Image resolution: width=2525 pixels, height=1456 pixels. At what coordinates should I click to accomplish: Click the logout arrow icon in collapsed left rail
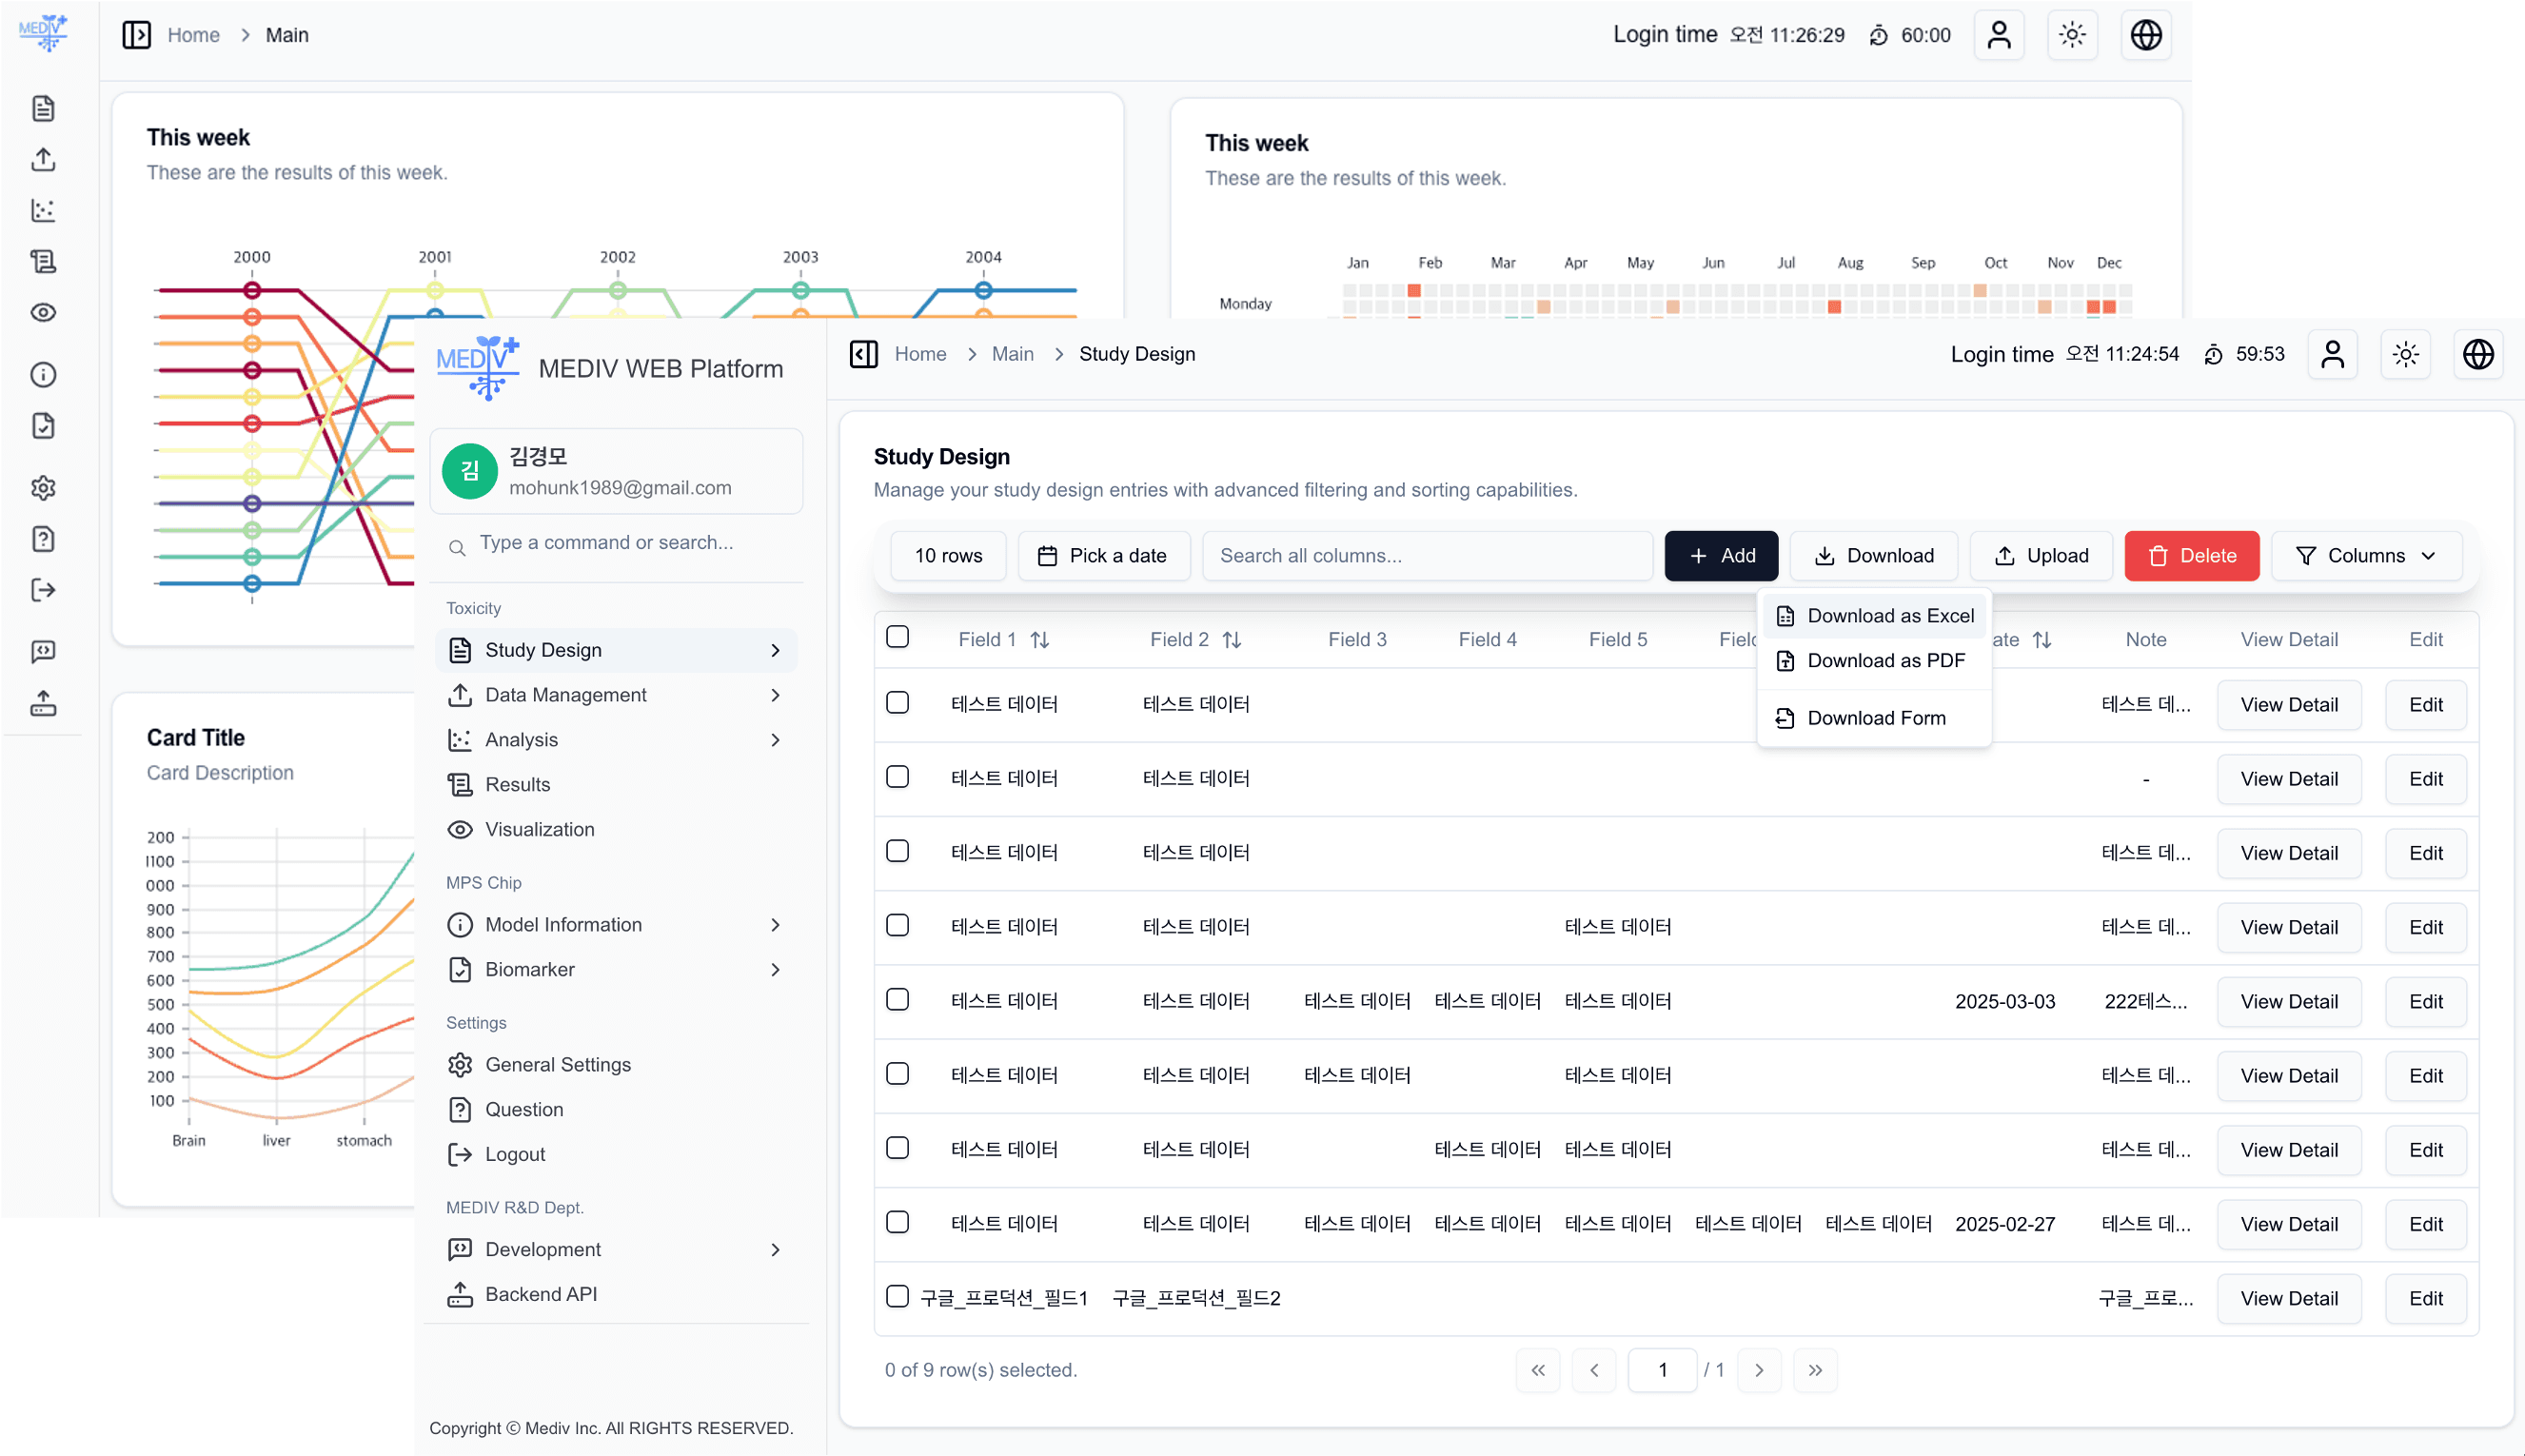click(x=43, y=590)
